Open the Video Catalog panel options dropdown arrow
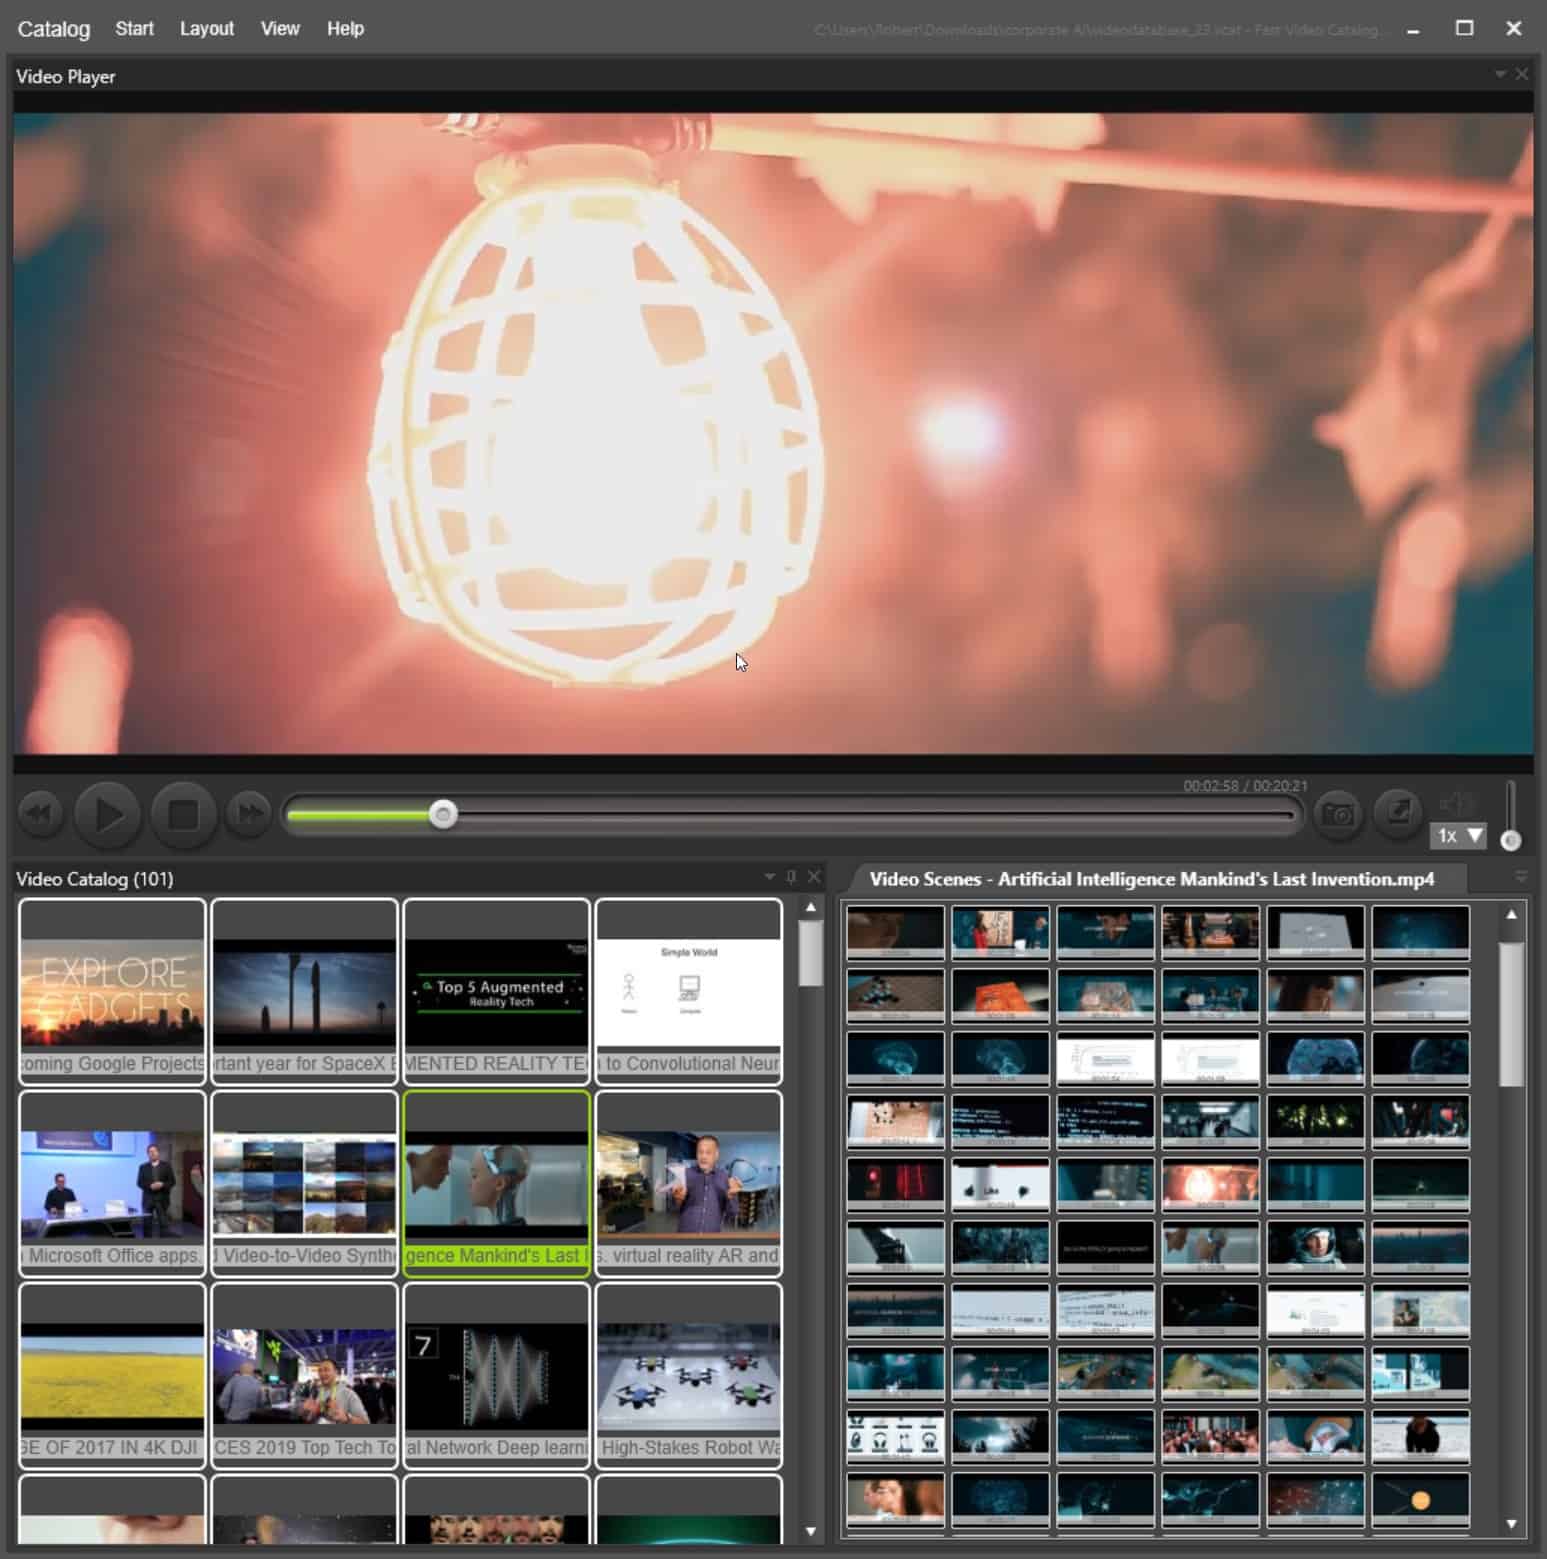 770,876
